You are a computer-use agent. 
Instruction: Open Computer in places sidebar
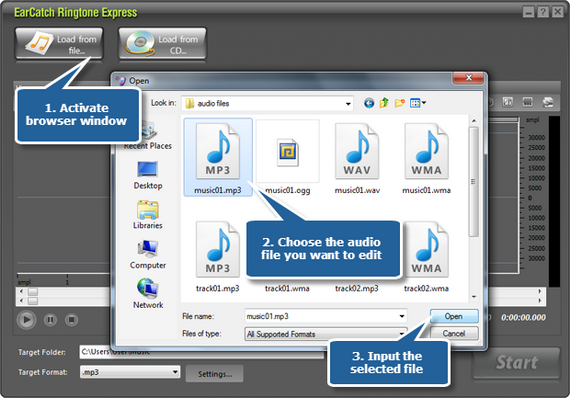pyautogui.click(x=148, y=255)
